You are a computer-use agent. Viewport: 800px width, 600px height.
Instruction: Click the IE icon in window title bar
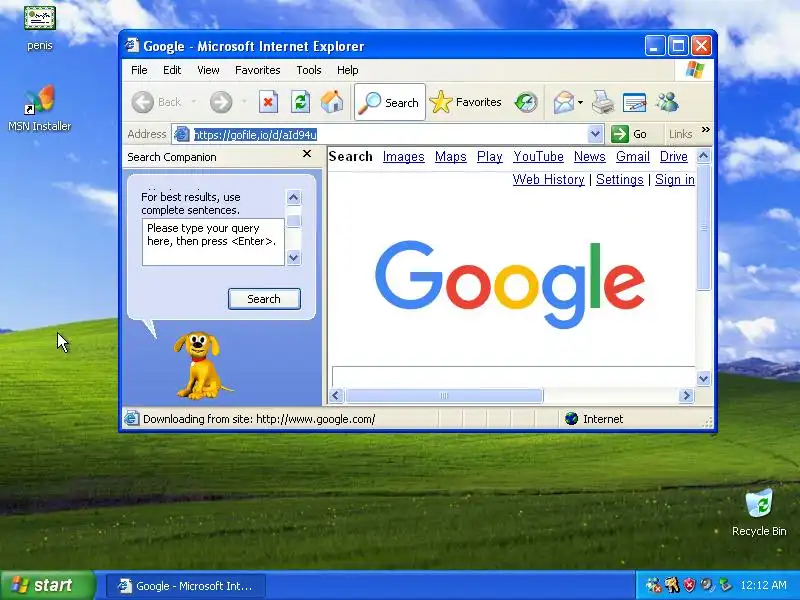click(x=132, y=45)
